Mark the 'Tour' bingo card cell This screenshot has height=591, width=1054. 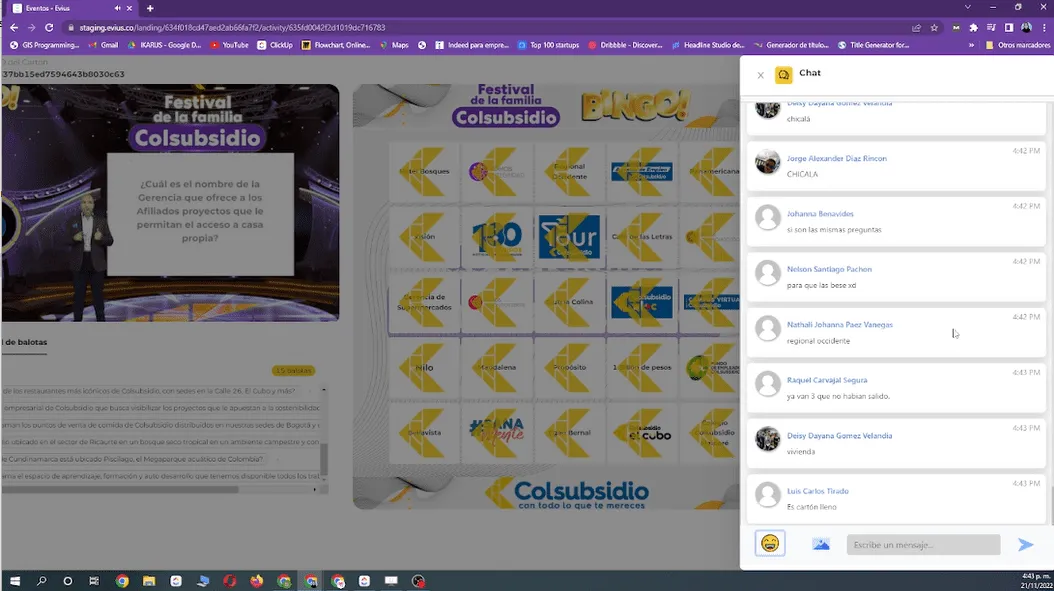click(x=570, y=238)
